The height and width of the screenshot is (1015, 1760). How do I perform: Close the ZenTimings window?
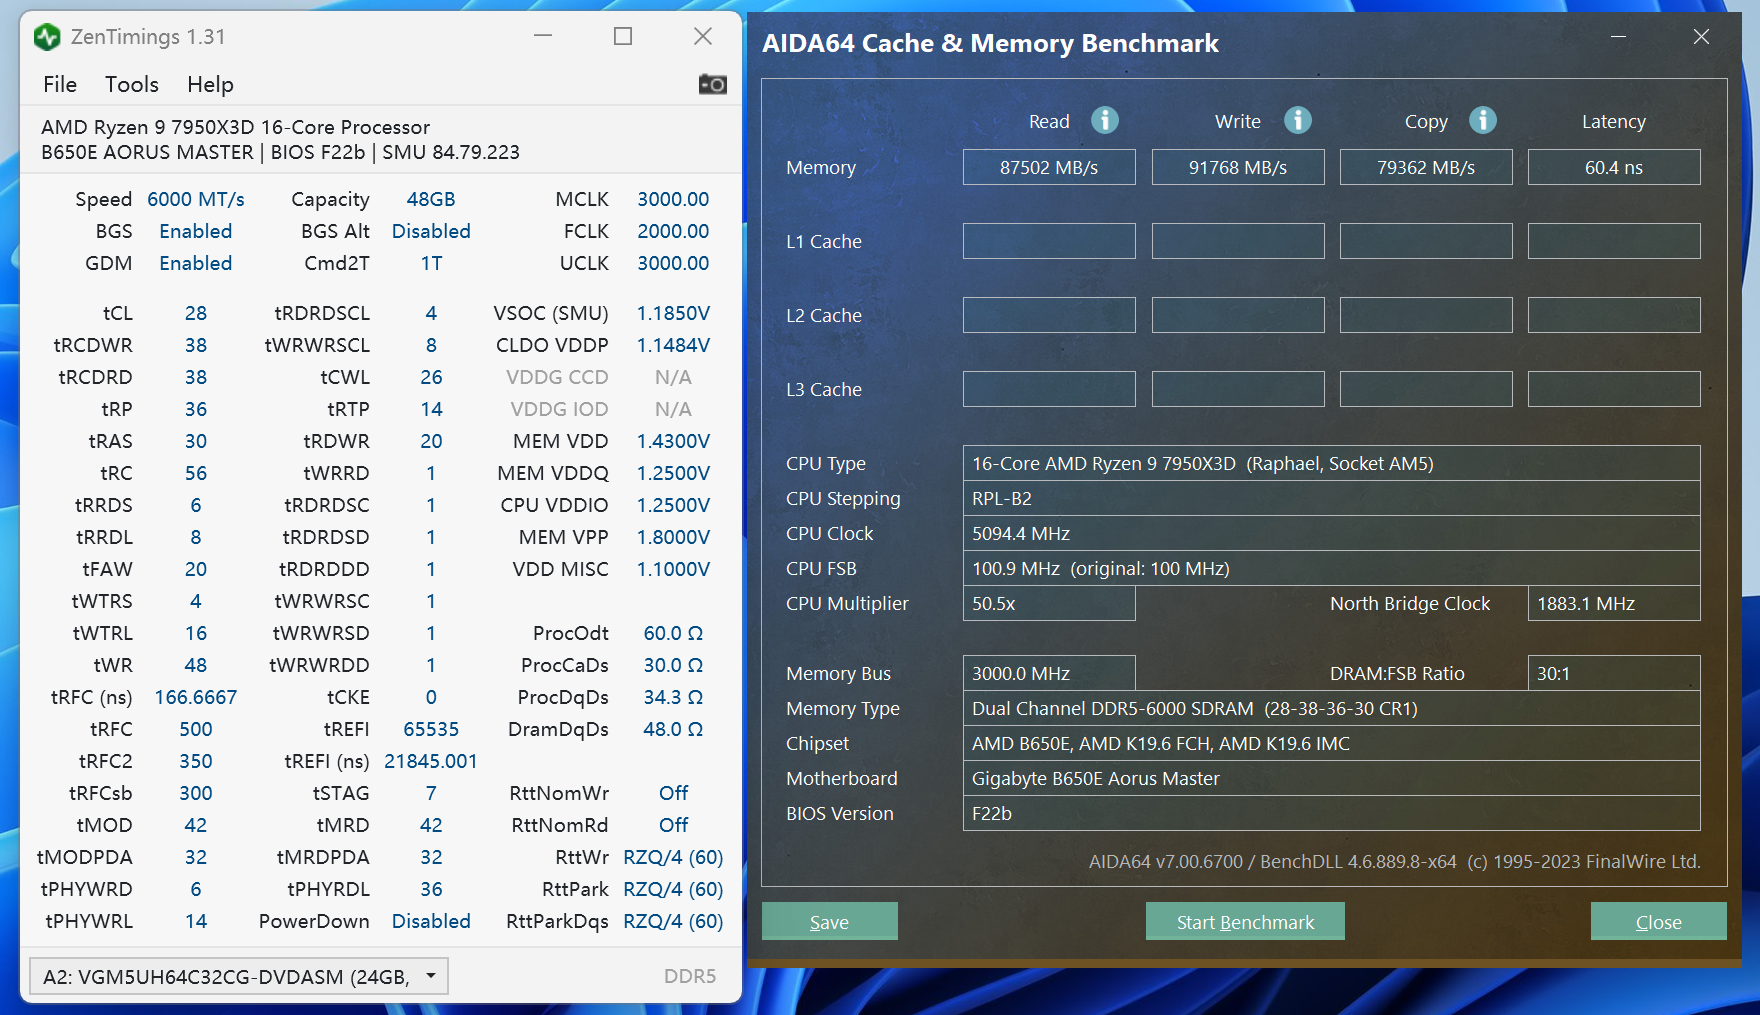(x=703, y=36)
